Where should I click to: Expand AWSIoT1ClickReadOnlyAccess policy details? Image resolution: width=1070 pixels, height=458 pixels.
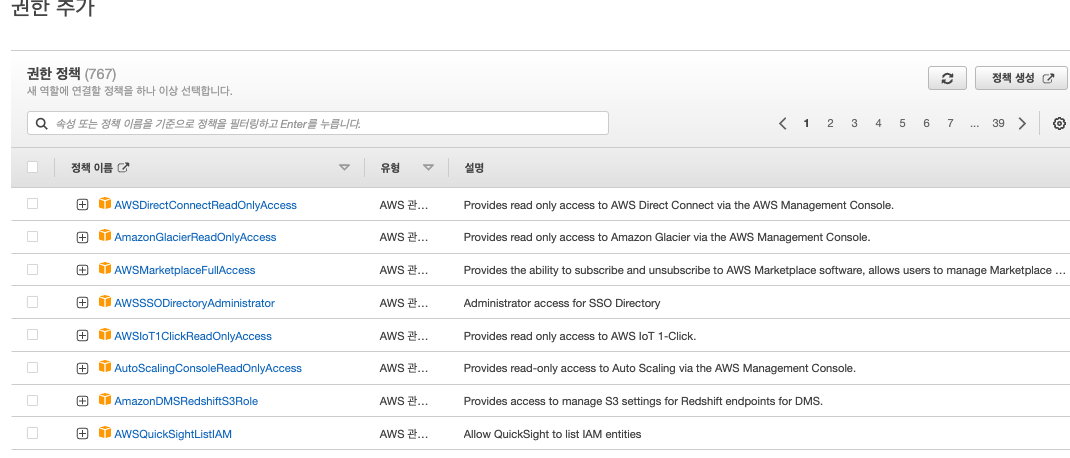pyautogui.click(x=83, y=336)
